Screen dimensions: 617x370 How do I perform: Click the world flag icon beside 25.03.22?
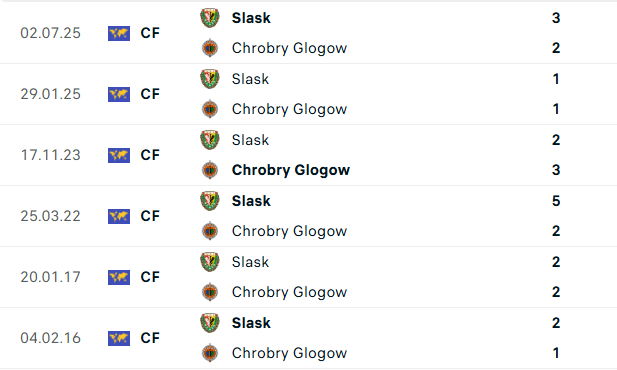(x=119, y=216)
